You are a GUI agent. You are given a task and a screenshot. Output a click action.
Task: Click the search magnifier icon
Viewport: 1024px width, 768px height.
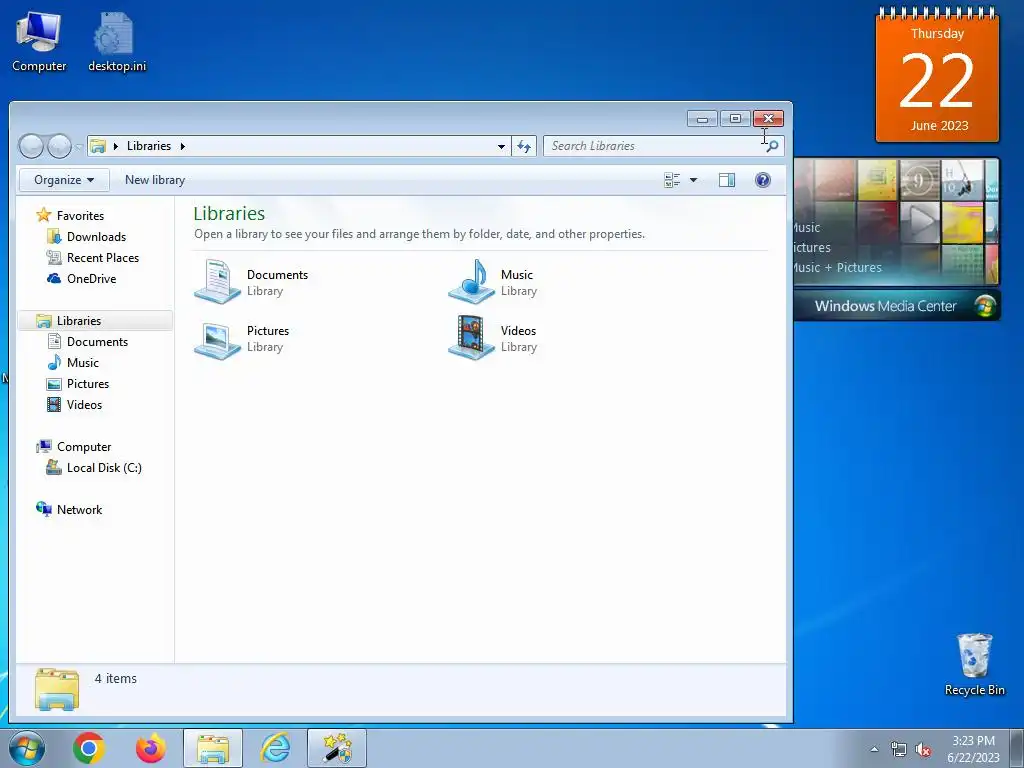click(772, 146)
